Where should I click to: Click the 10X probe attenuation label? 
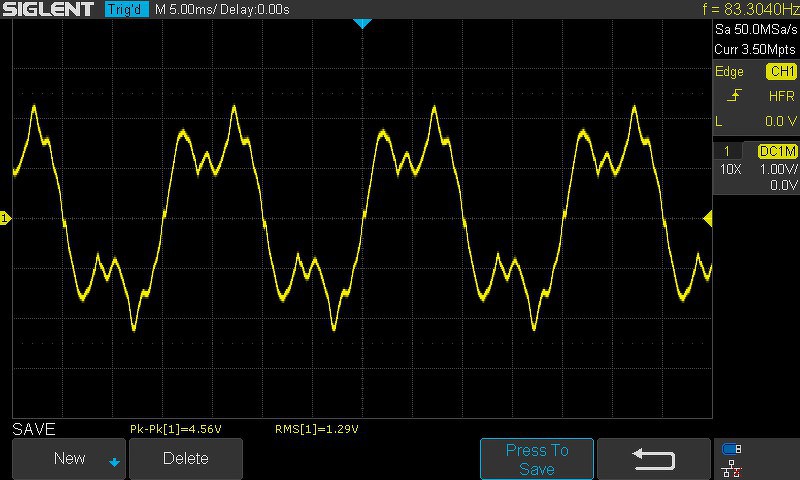pyautogui.click(x=730, y=169)
